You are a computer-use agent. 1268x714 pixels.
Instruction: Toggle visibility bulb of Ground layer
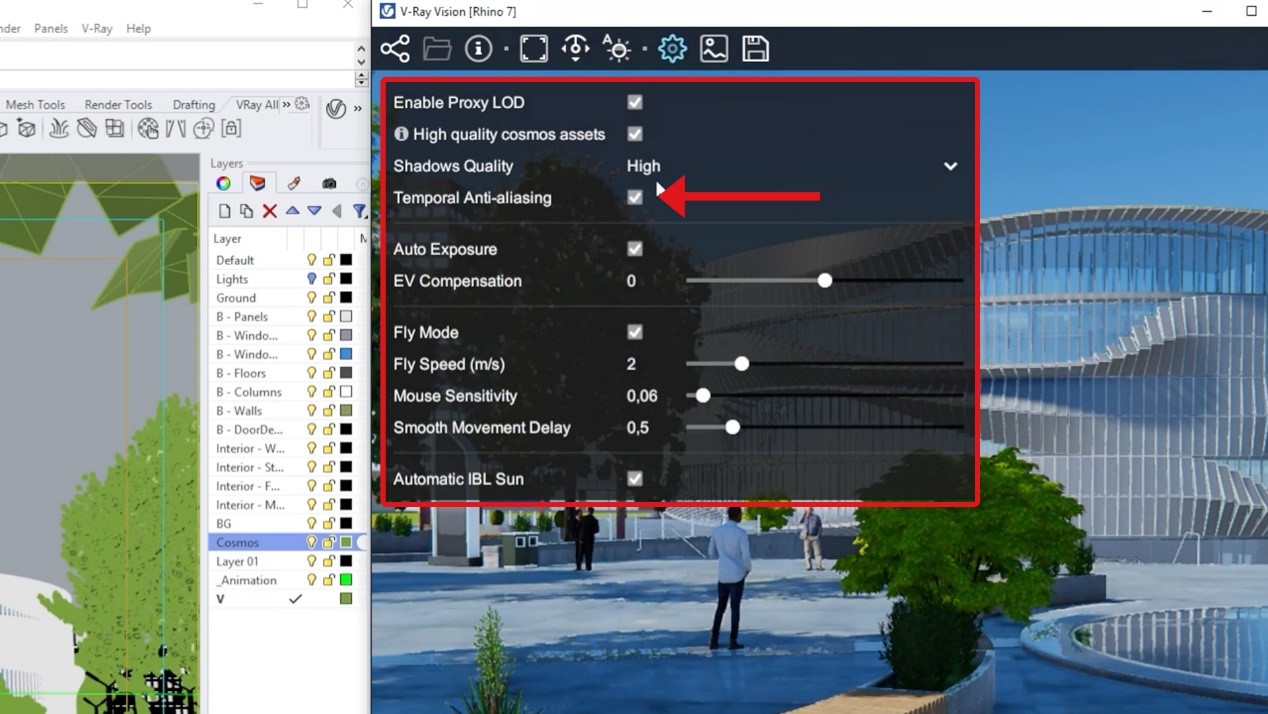tap(311, 298)
